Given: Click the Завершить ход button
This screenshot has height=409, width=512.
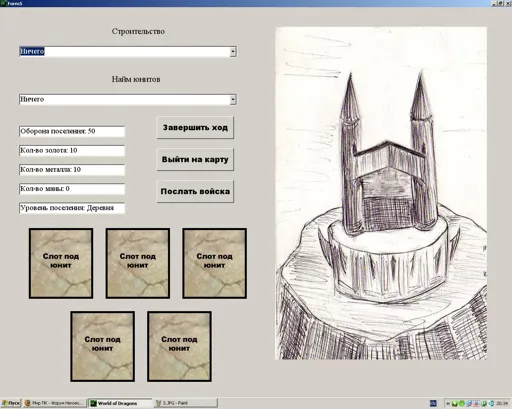Looking at the screenshot, I should coord(195,127).
